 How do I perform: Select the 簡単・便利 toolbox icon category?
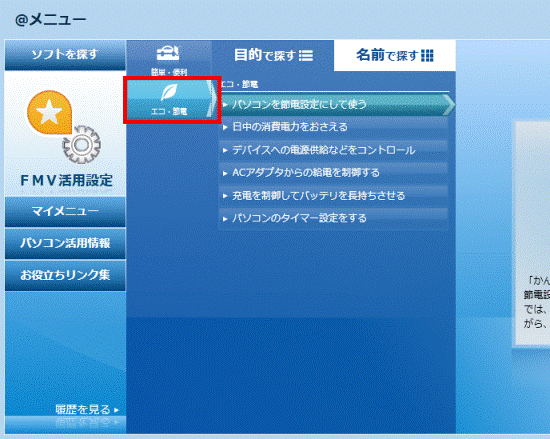coord(169,59)
